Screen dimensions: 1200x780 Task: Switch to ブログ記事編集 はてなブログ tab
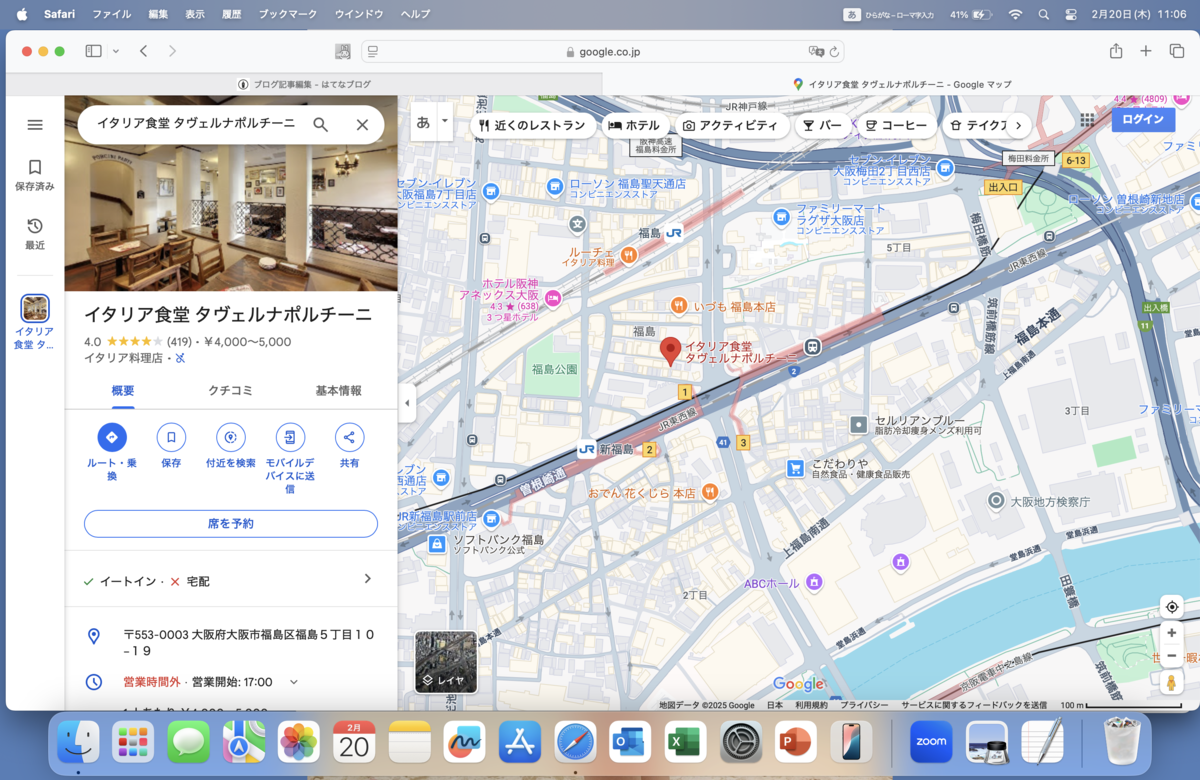coord(305,84)
